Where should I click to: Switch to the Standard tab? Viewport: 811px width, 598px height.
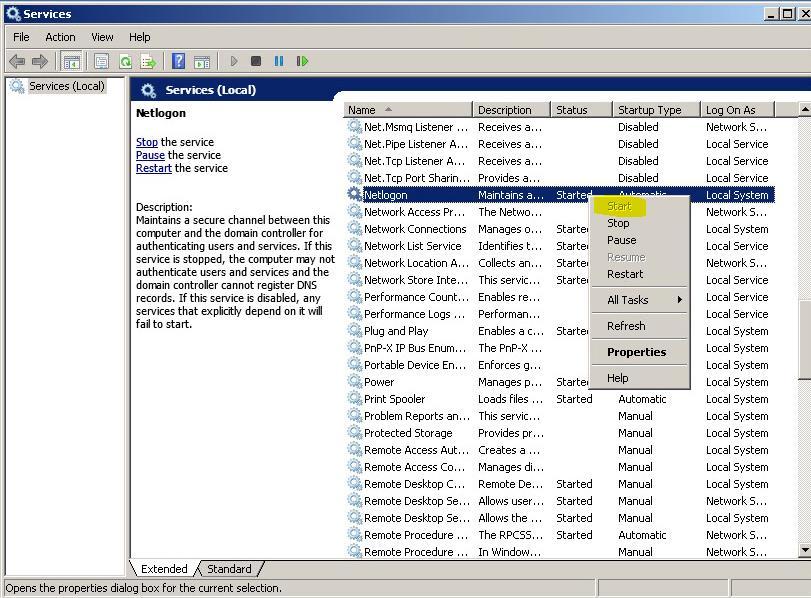click(x=229, y=569)
